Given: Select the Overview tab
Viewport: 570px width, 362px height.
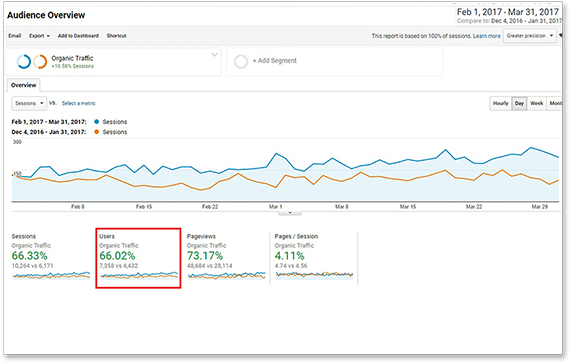Looking at the screenshot, I should 24,85.
